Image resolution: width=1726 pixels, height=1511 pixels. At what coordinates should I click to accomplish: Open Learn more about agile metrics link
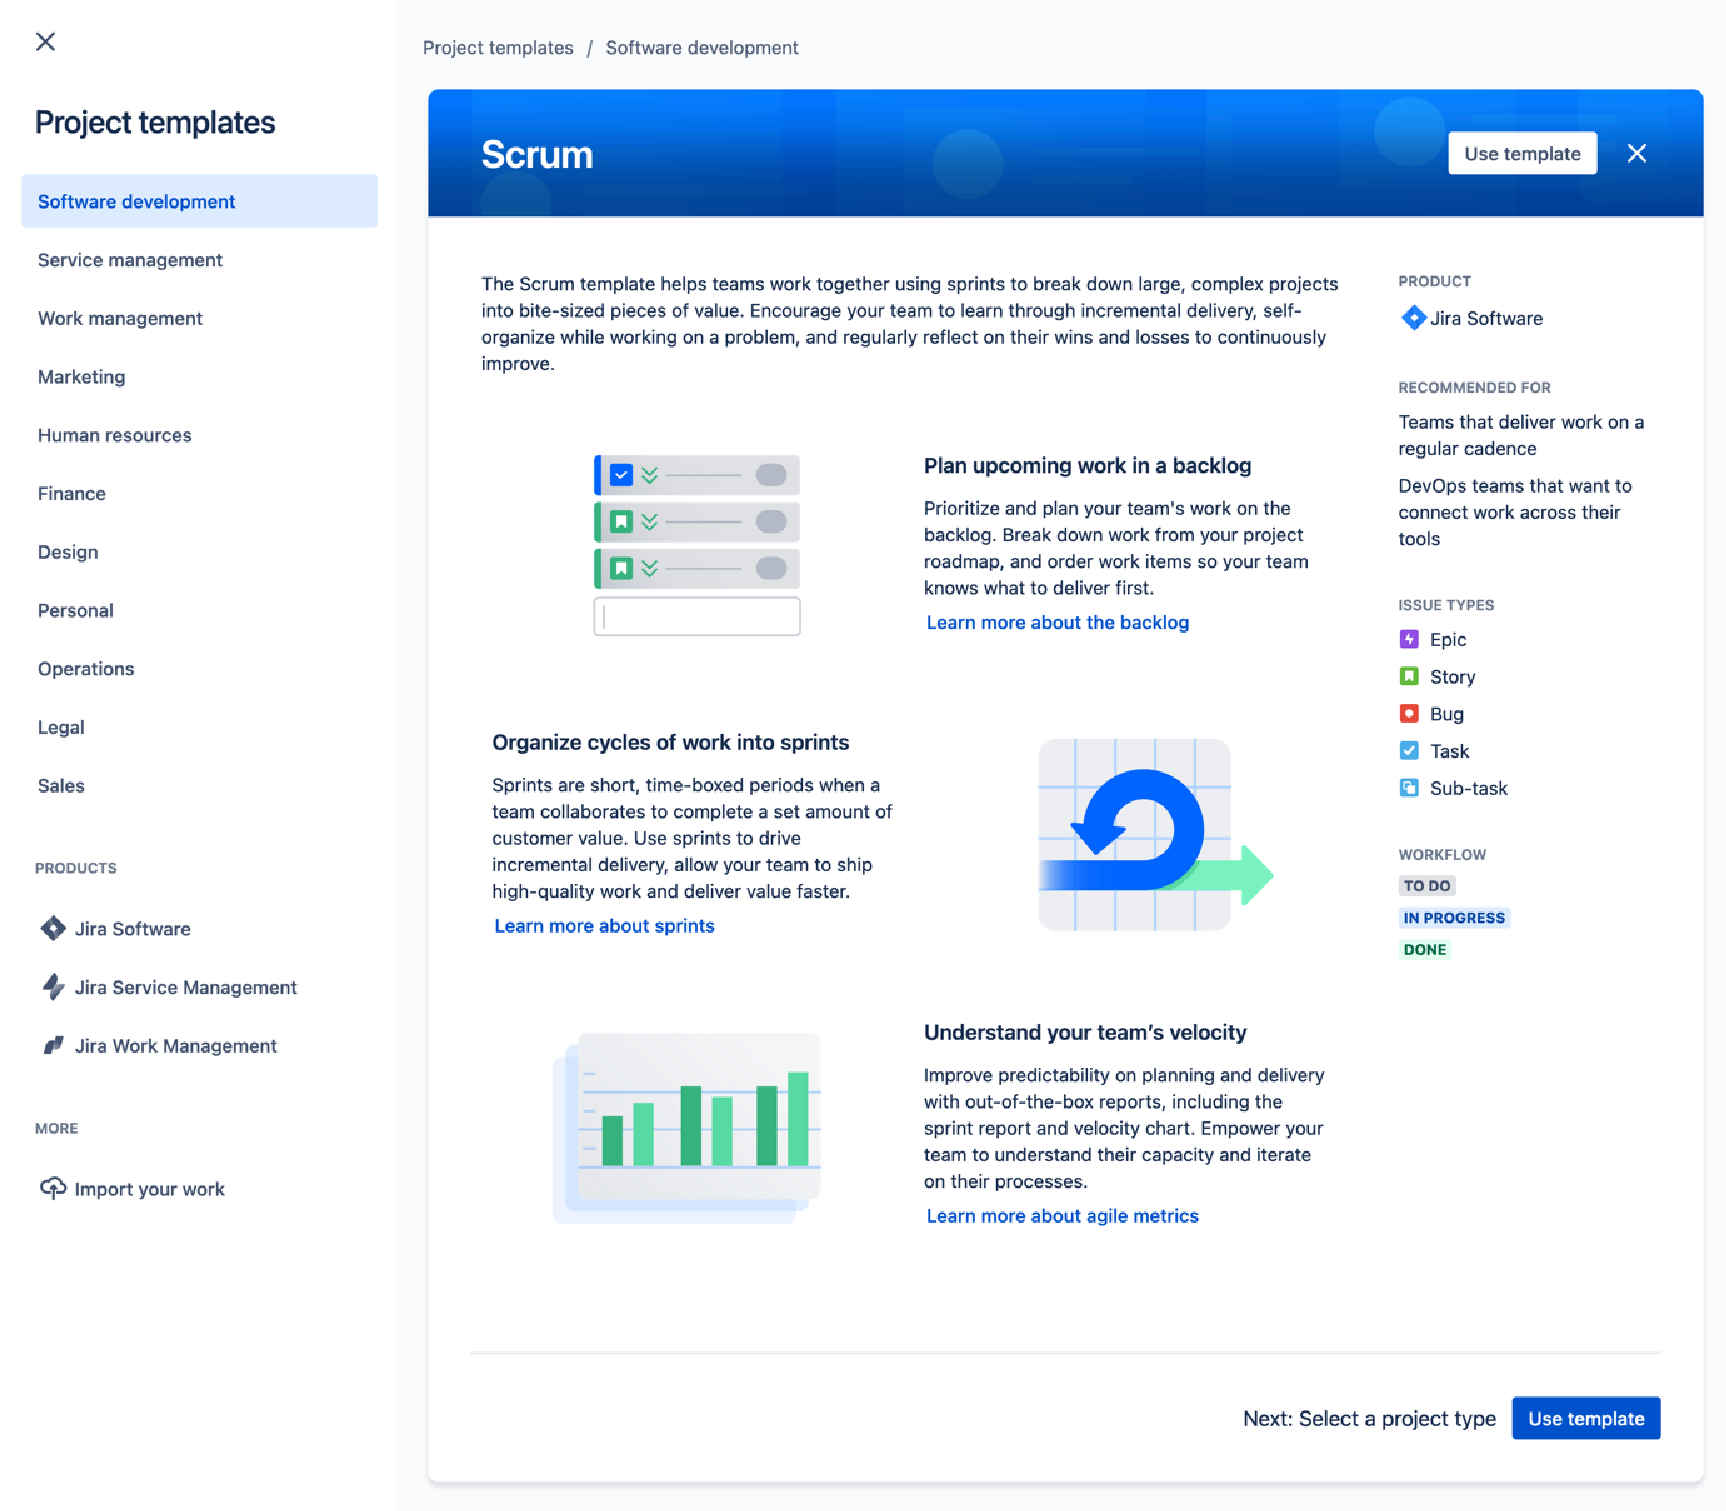tap(1062, 1216)
